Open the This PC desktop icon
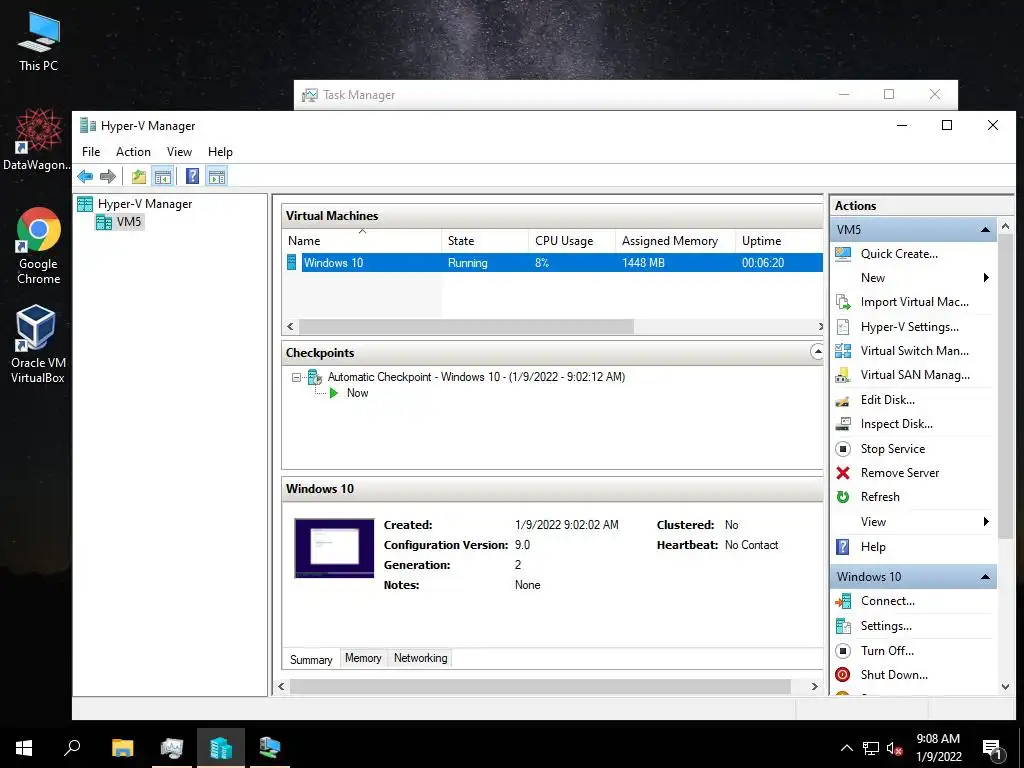 (x=39, y=42)
